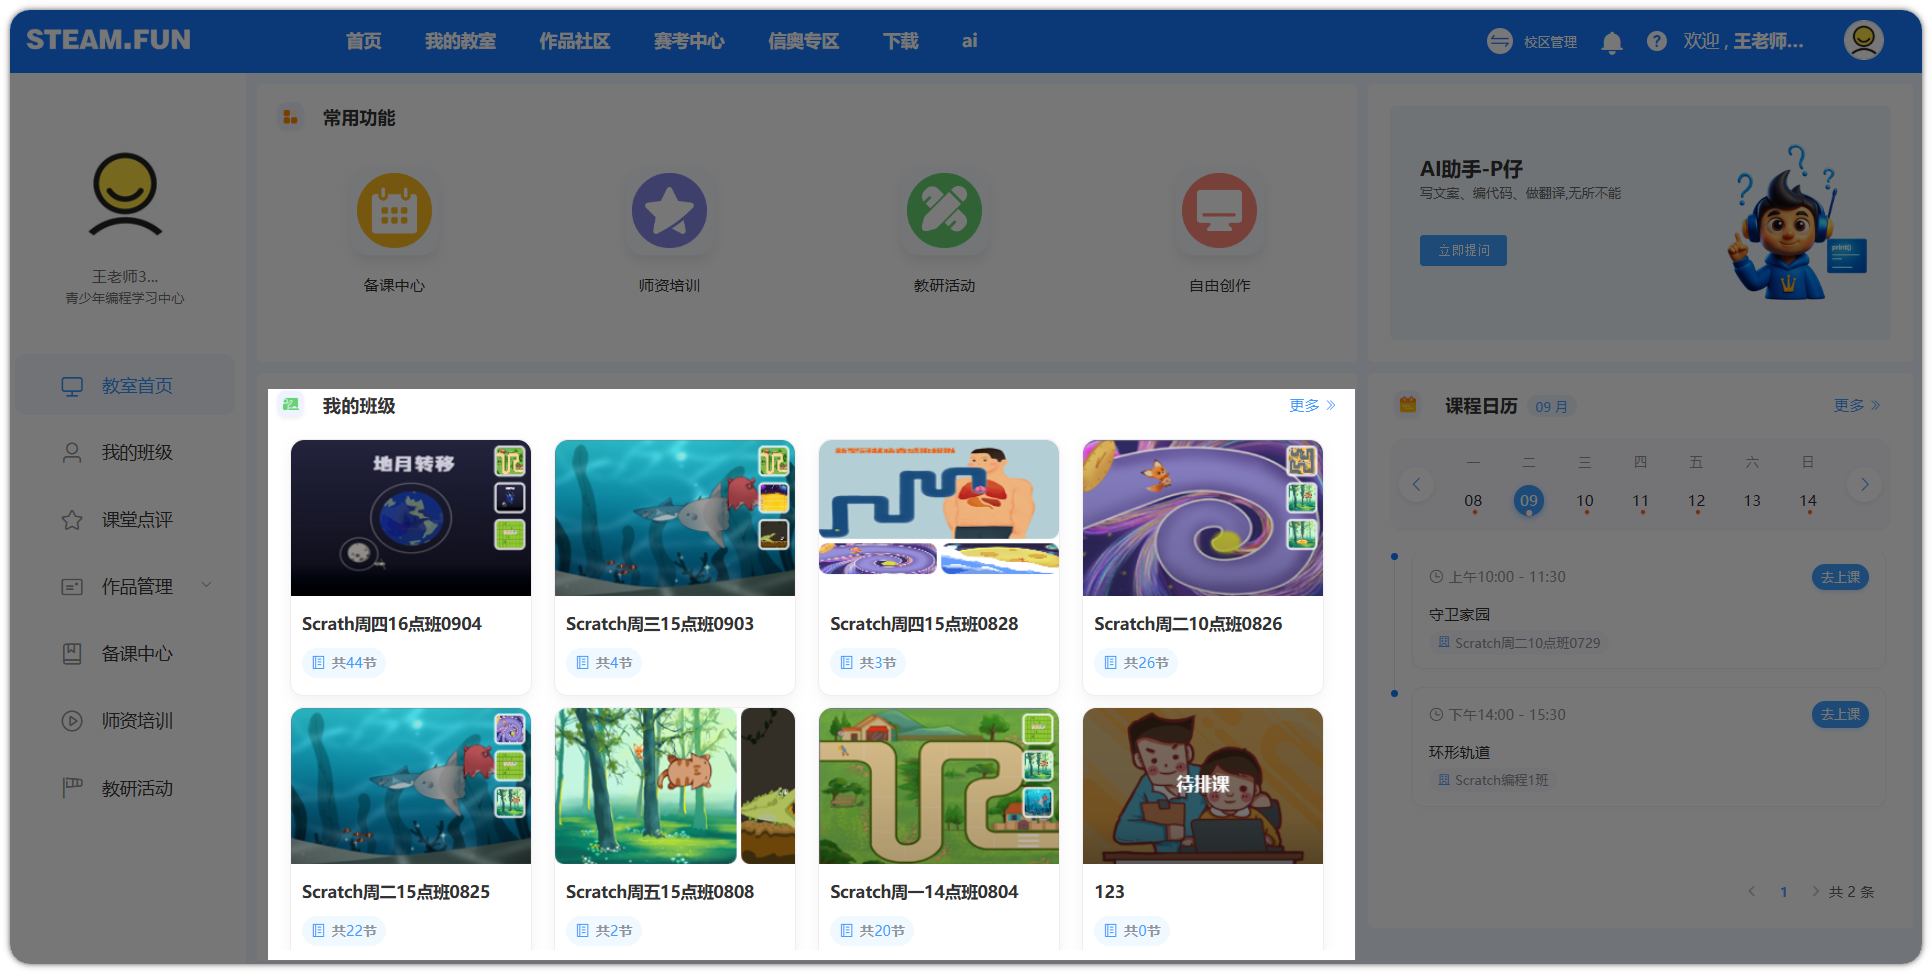Open the 自由创作 monitor icon
The height and width of the screenshot is (974, 1932).
[1219, 211]
